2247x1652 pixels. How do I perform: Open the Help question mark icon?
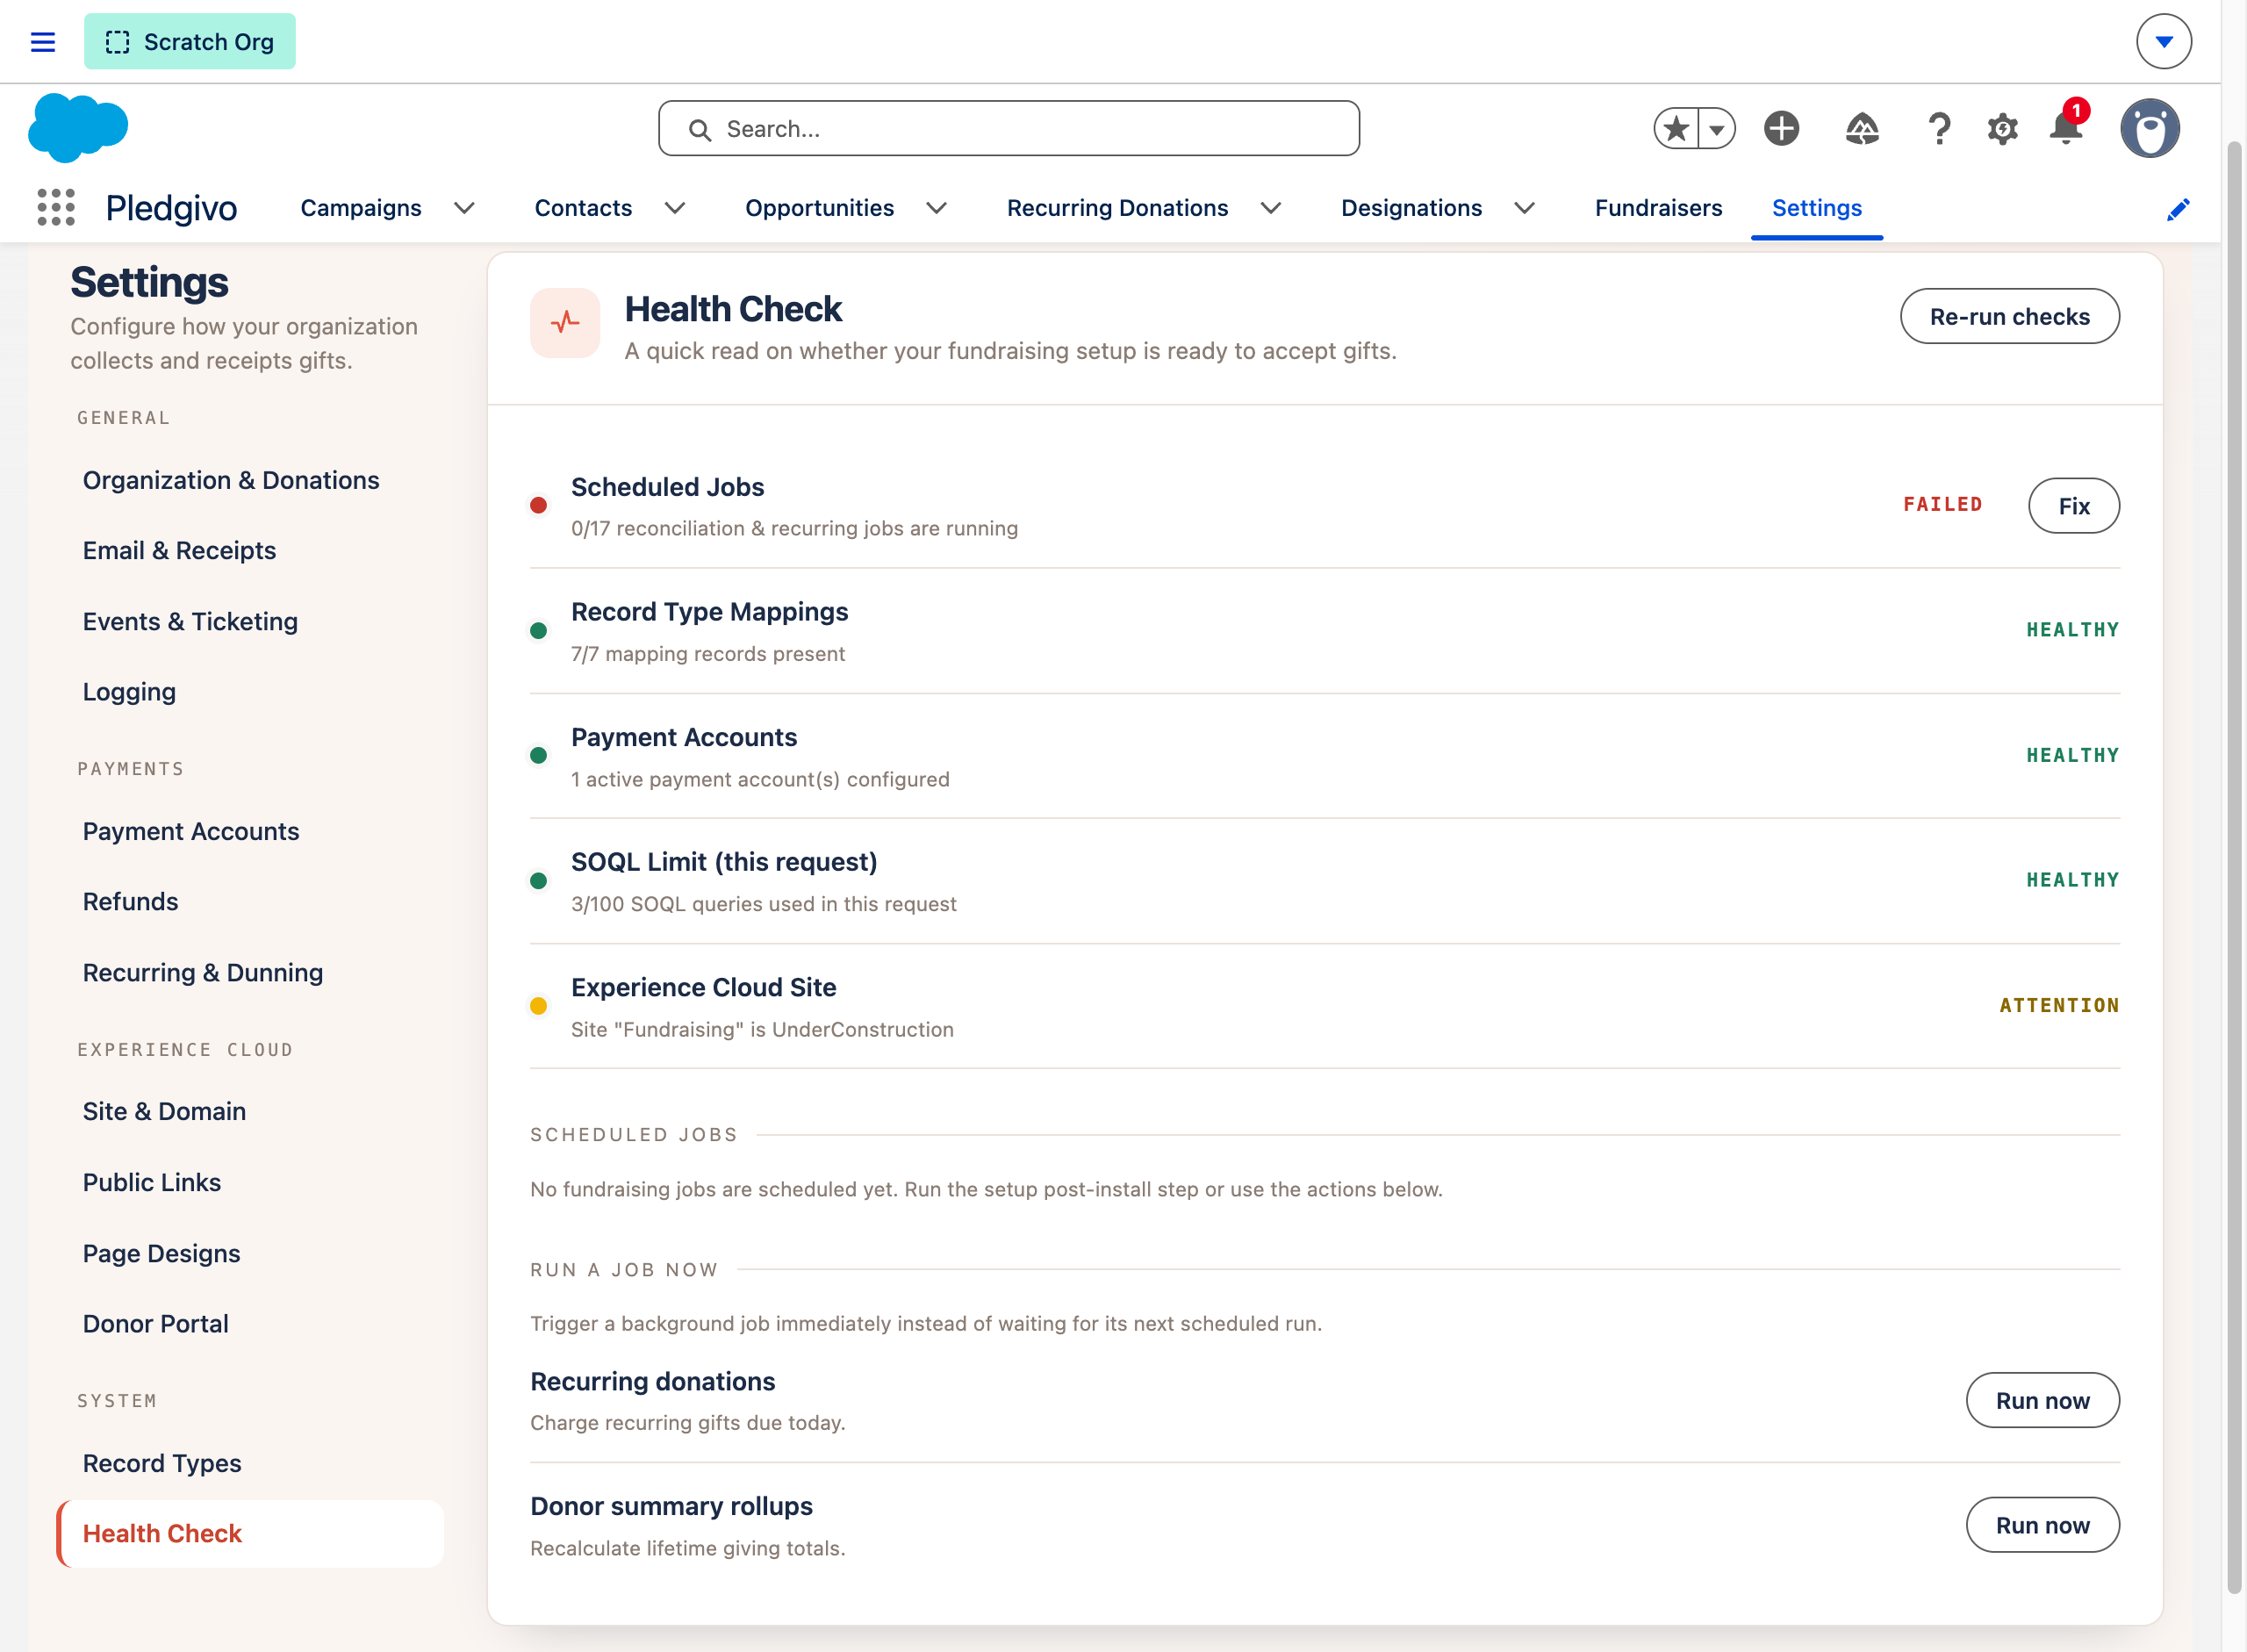(1938, 128)
